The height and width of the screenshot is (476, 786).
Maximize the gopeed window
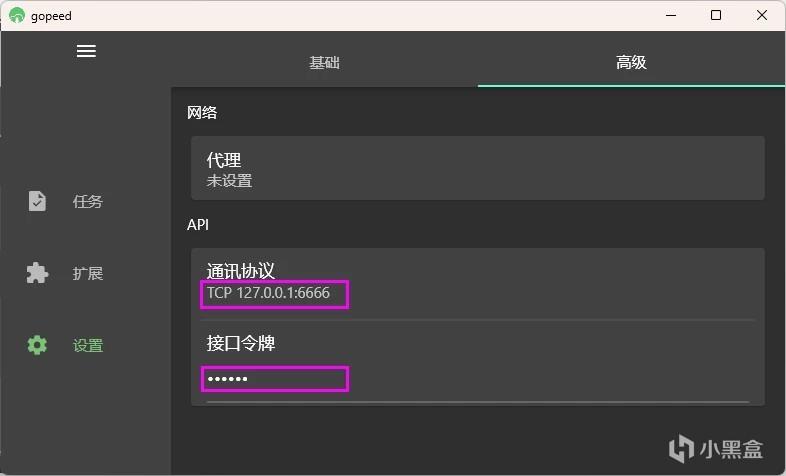[x=716, y=15]
